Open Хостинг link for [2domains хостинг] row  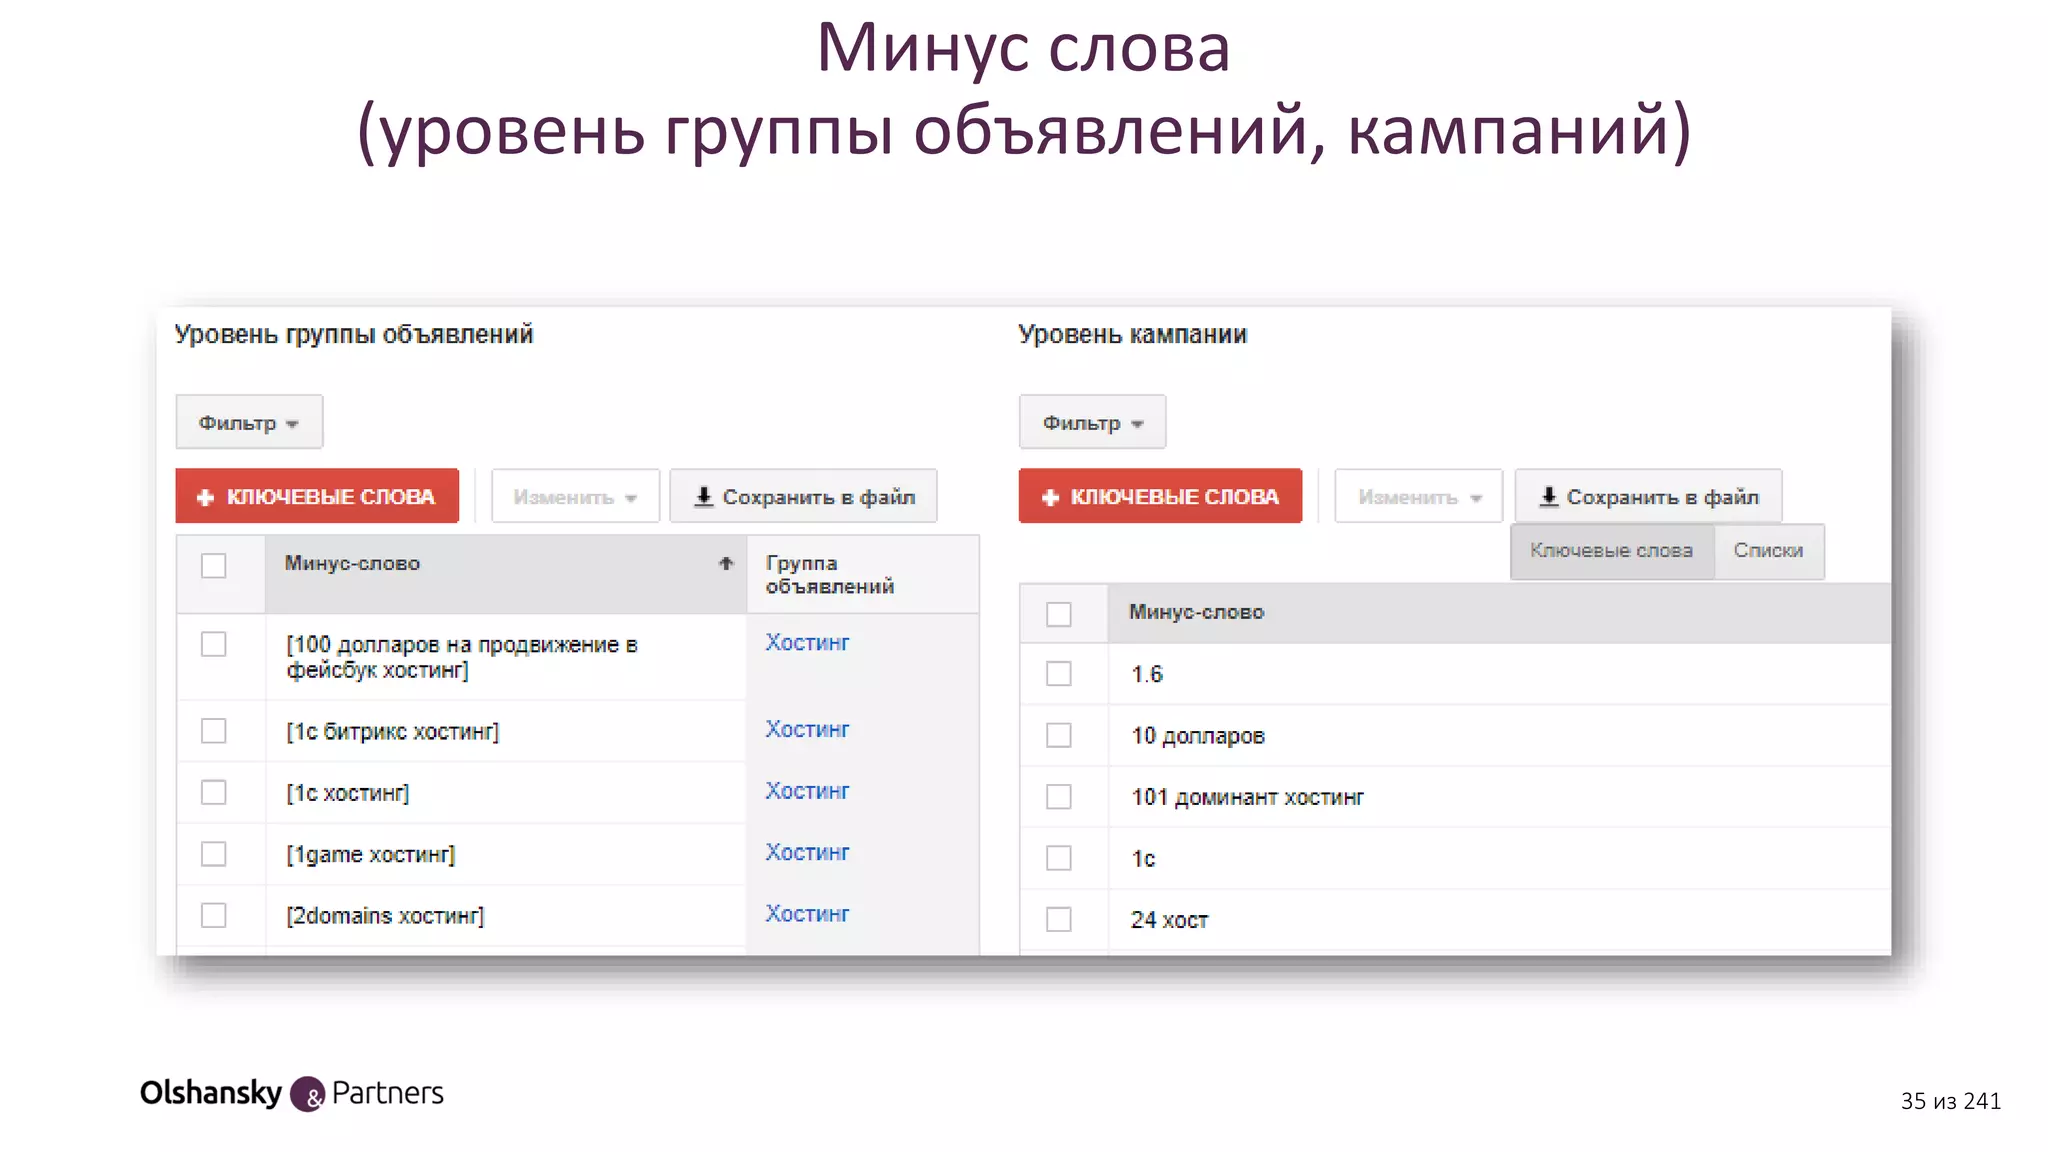(x=807, y=914)
